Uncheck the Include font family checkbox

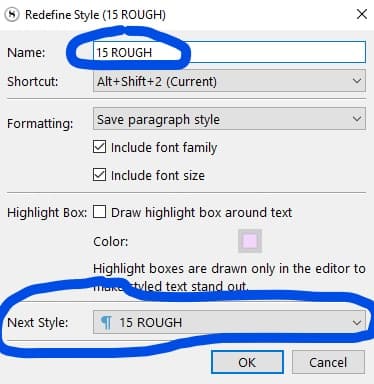(x=99, y=147)
